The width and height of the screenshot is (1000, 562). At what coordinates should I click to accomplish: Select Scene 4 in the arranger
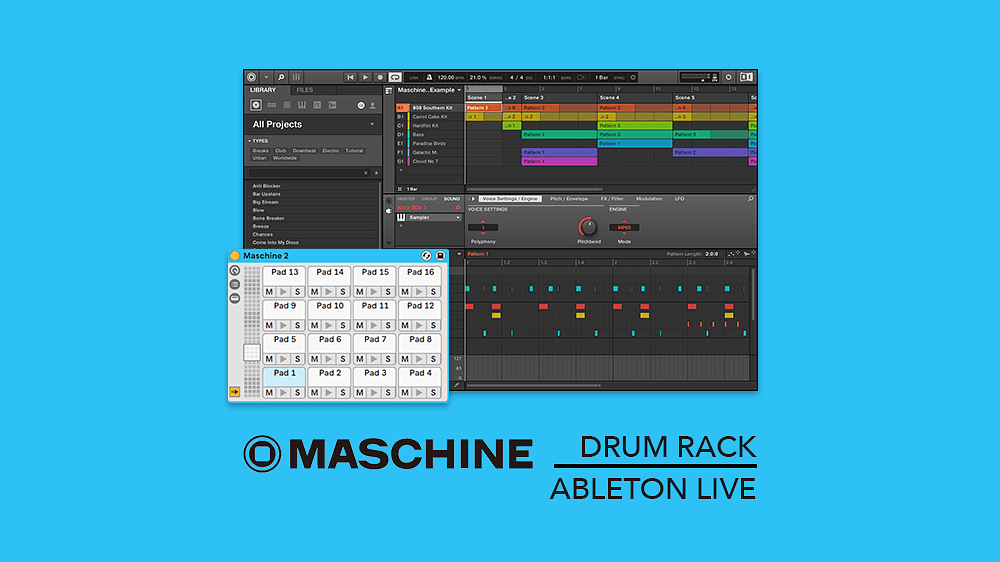coord(635,98)
